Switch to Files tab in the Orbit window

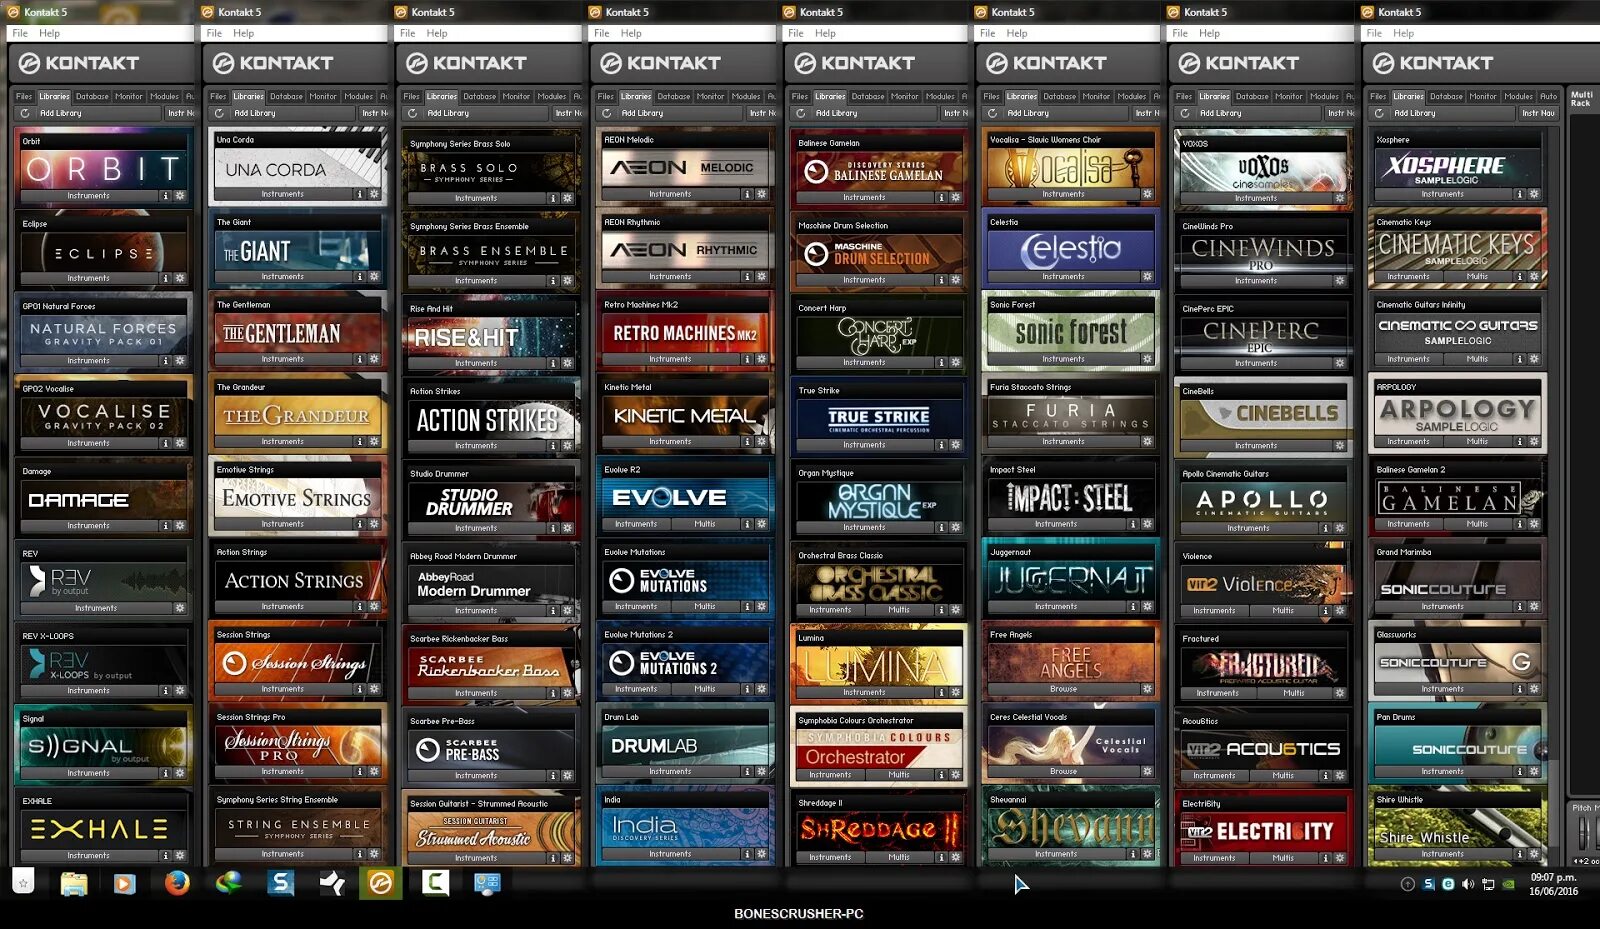(24, 97)
